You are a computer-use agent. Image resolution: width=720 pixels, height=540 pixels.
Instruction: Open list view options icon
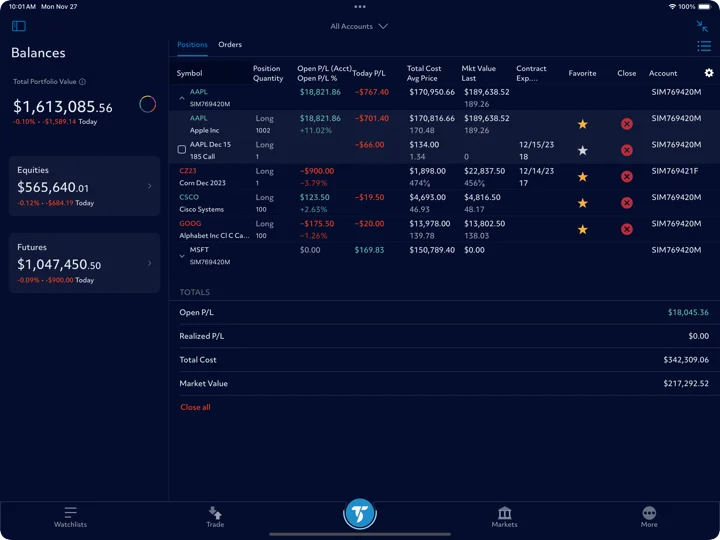point(704,46)
